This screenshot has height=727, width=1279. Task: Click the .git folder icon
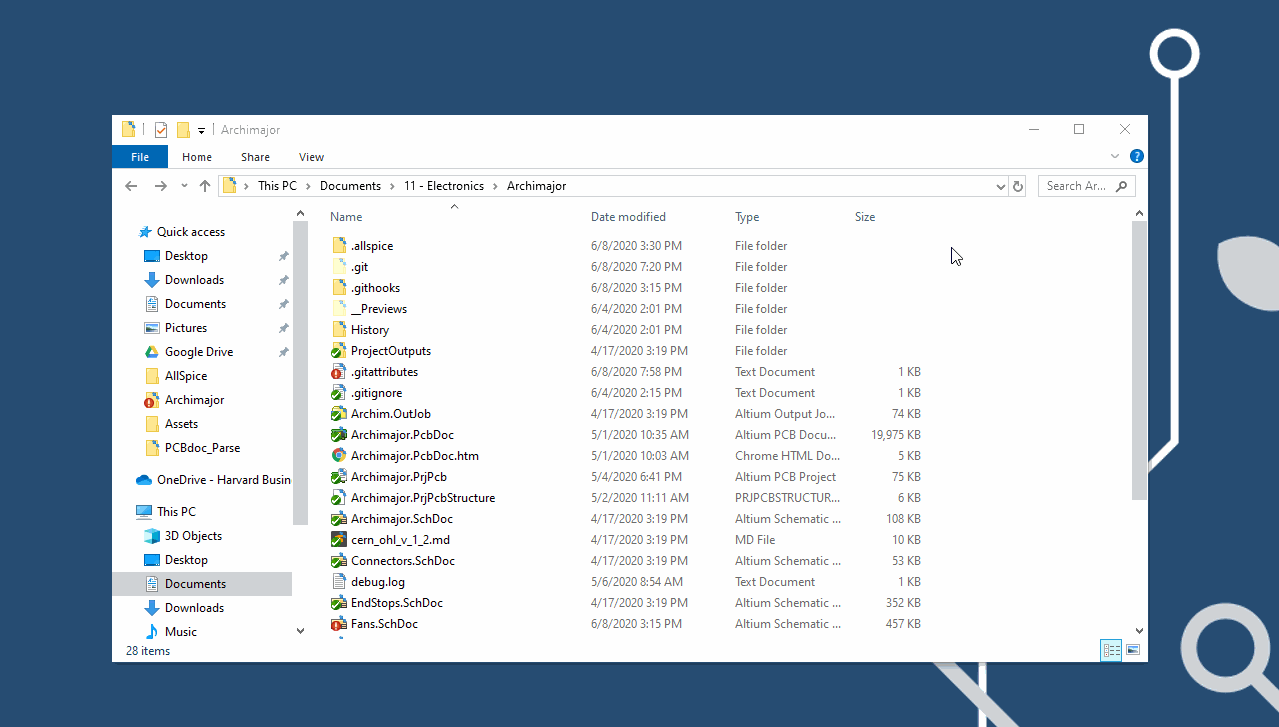tap(339, 267)
